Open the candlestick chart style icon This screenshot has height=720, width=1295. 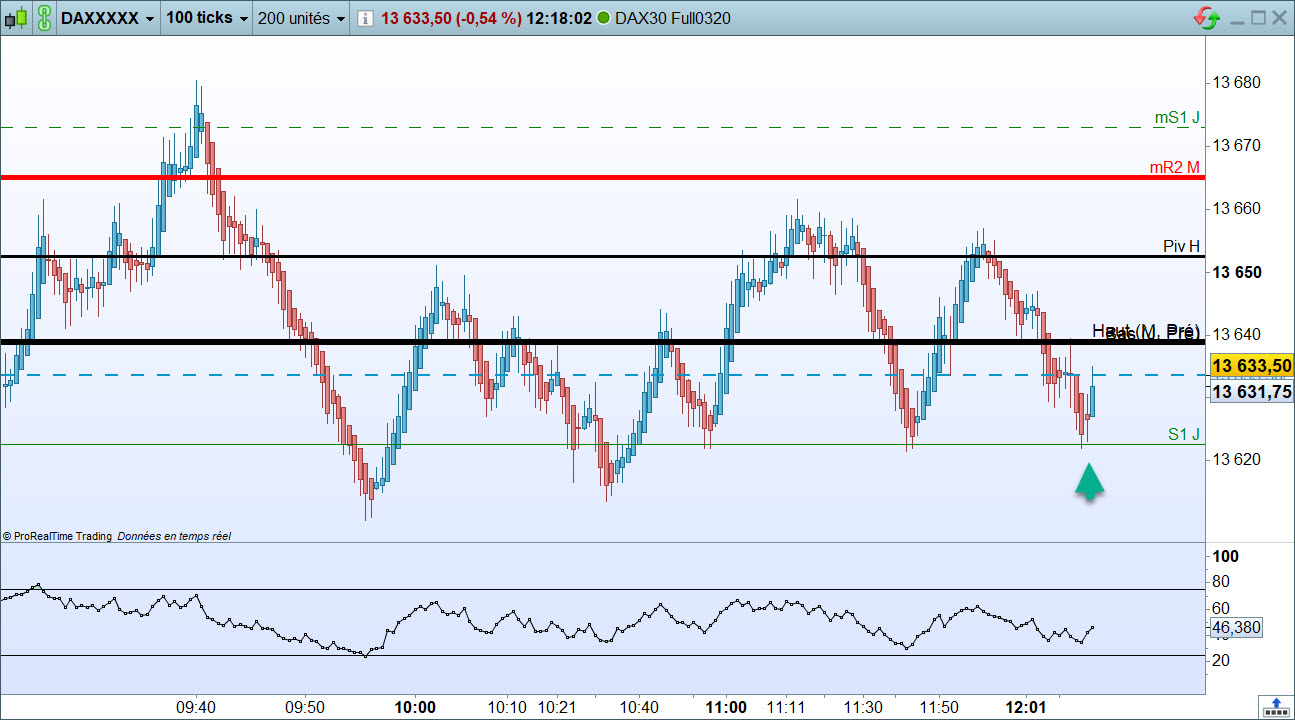16,18
